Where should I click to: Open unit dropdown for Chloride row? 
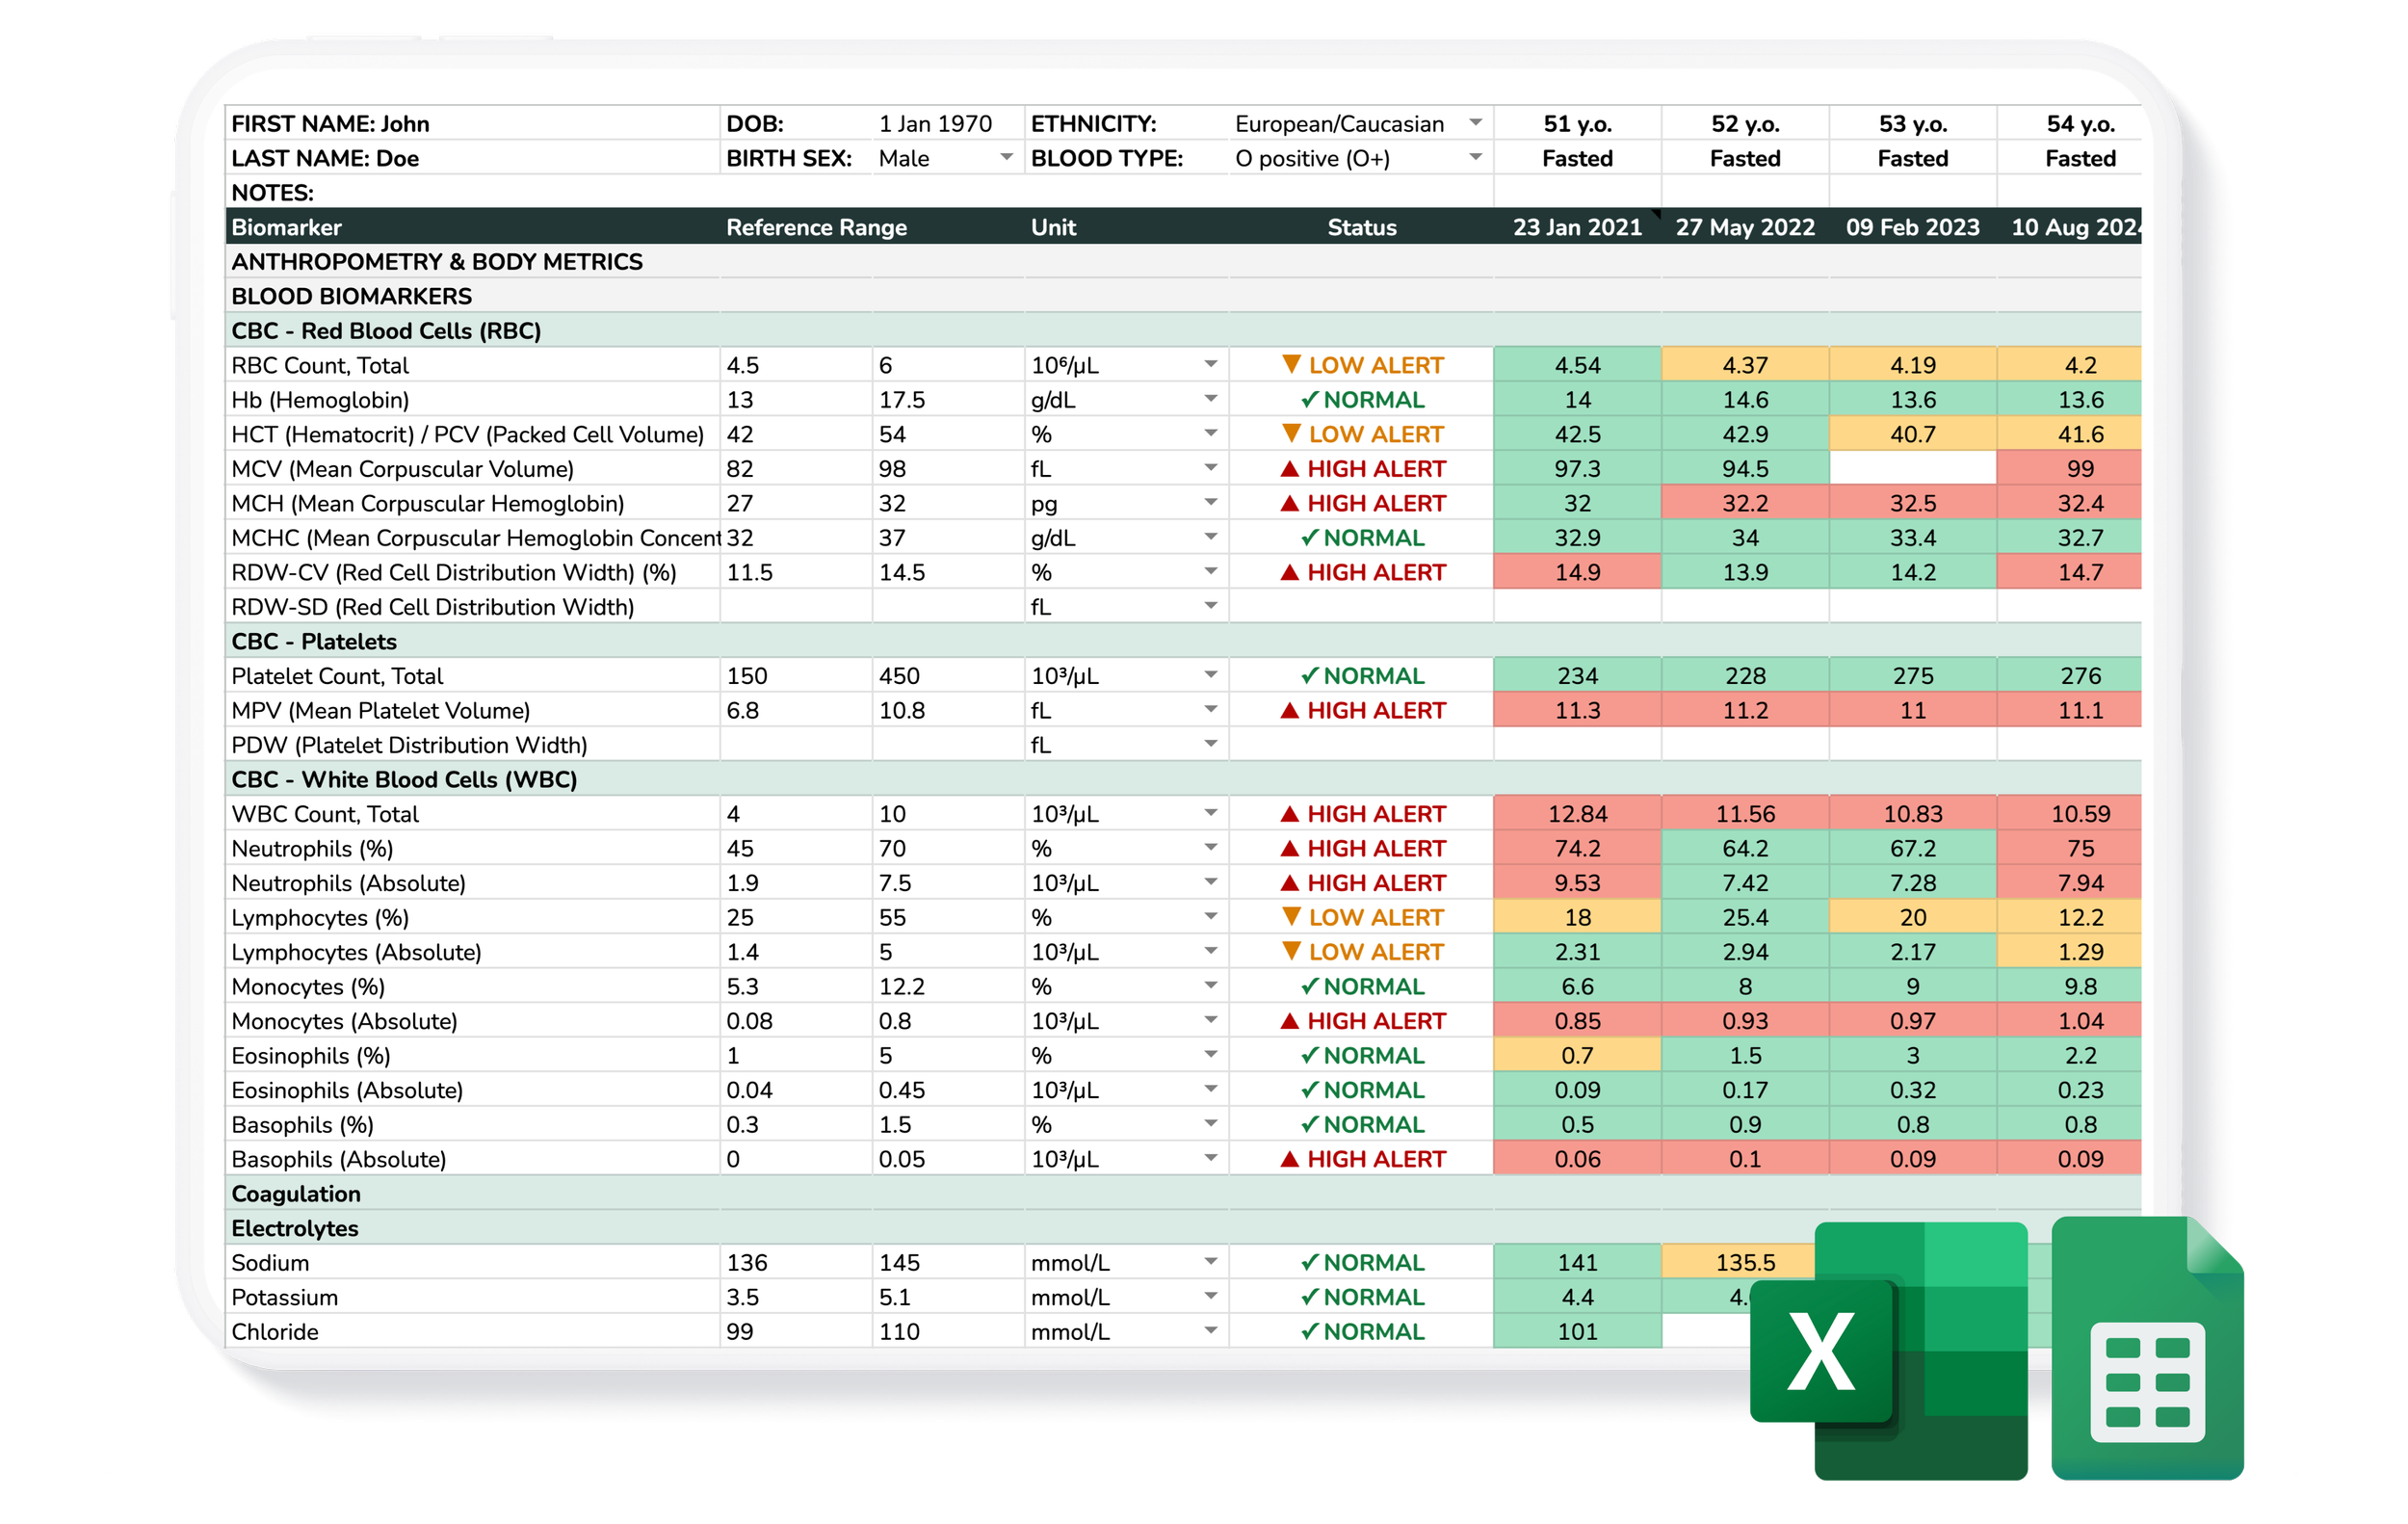1211,1332
